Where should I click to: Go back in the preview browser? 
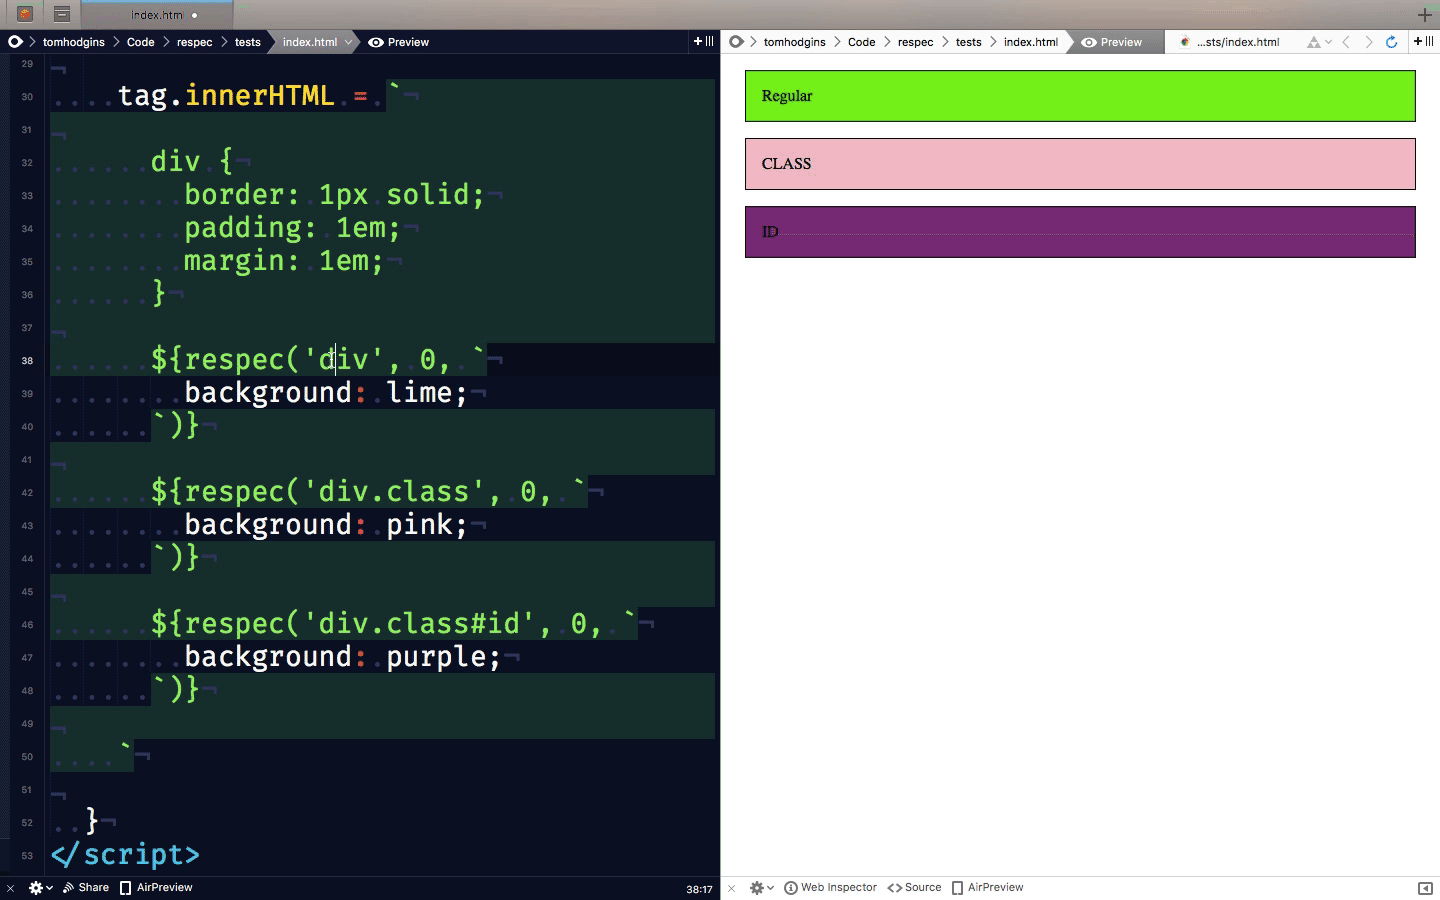point(1346,42)
